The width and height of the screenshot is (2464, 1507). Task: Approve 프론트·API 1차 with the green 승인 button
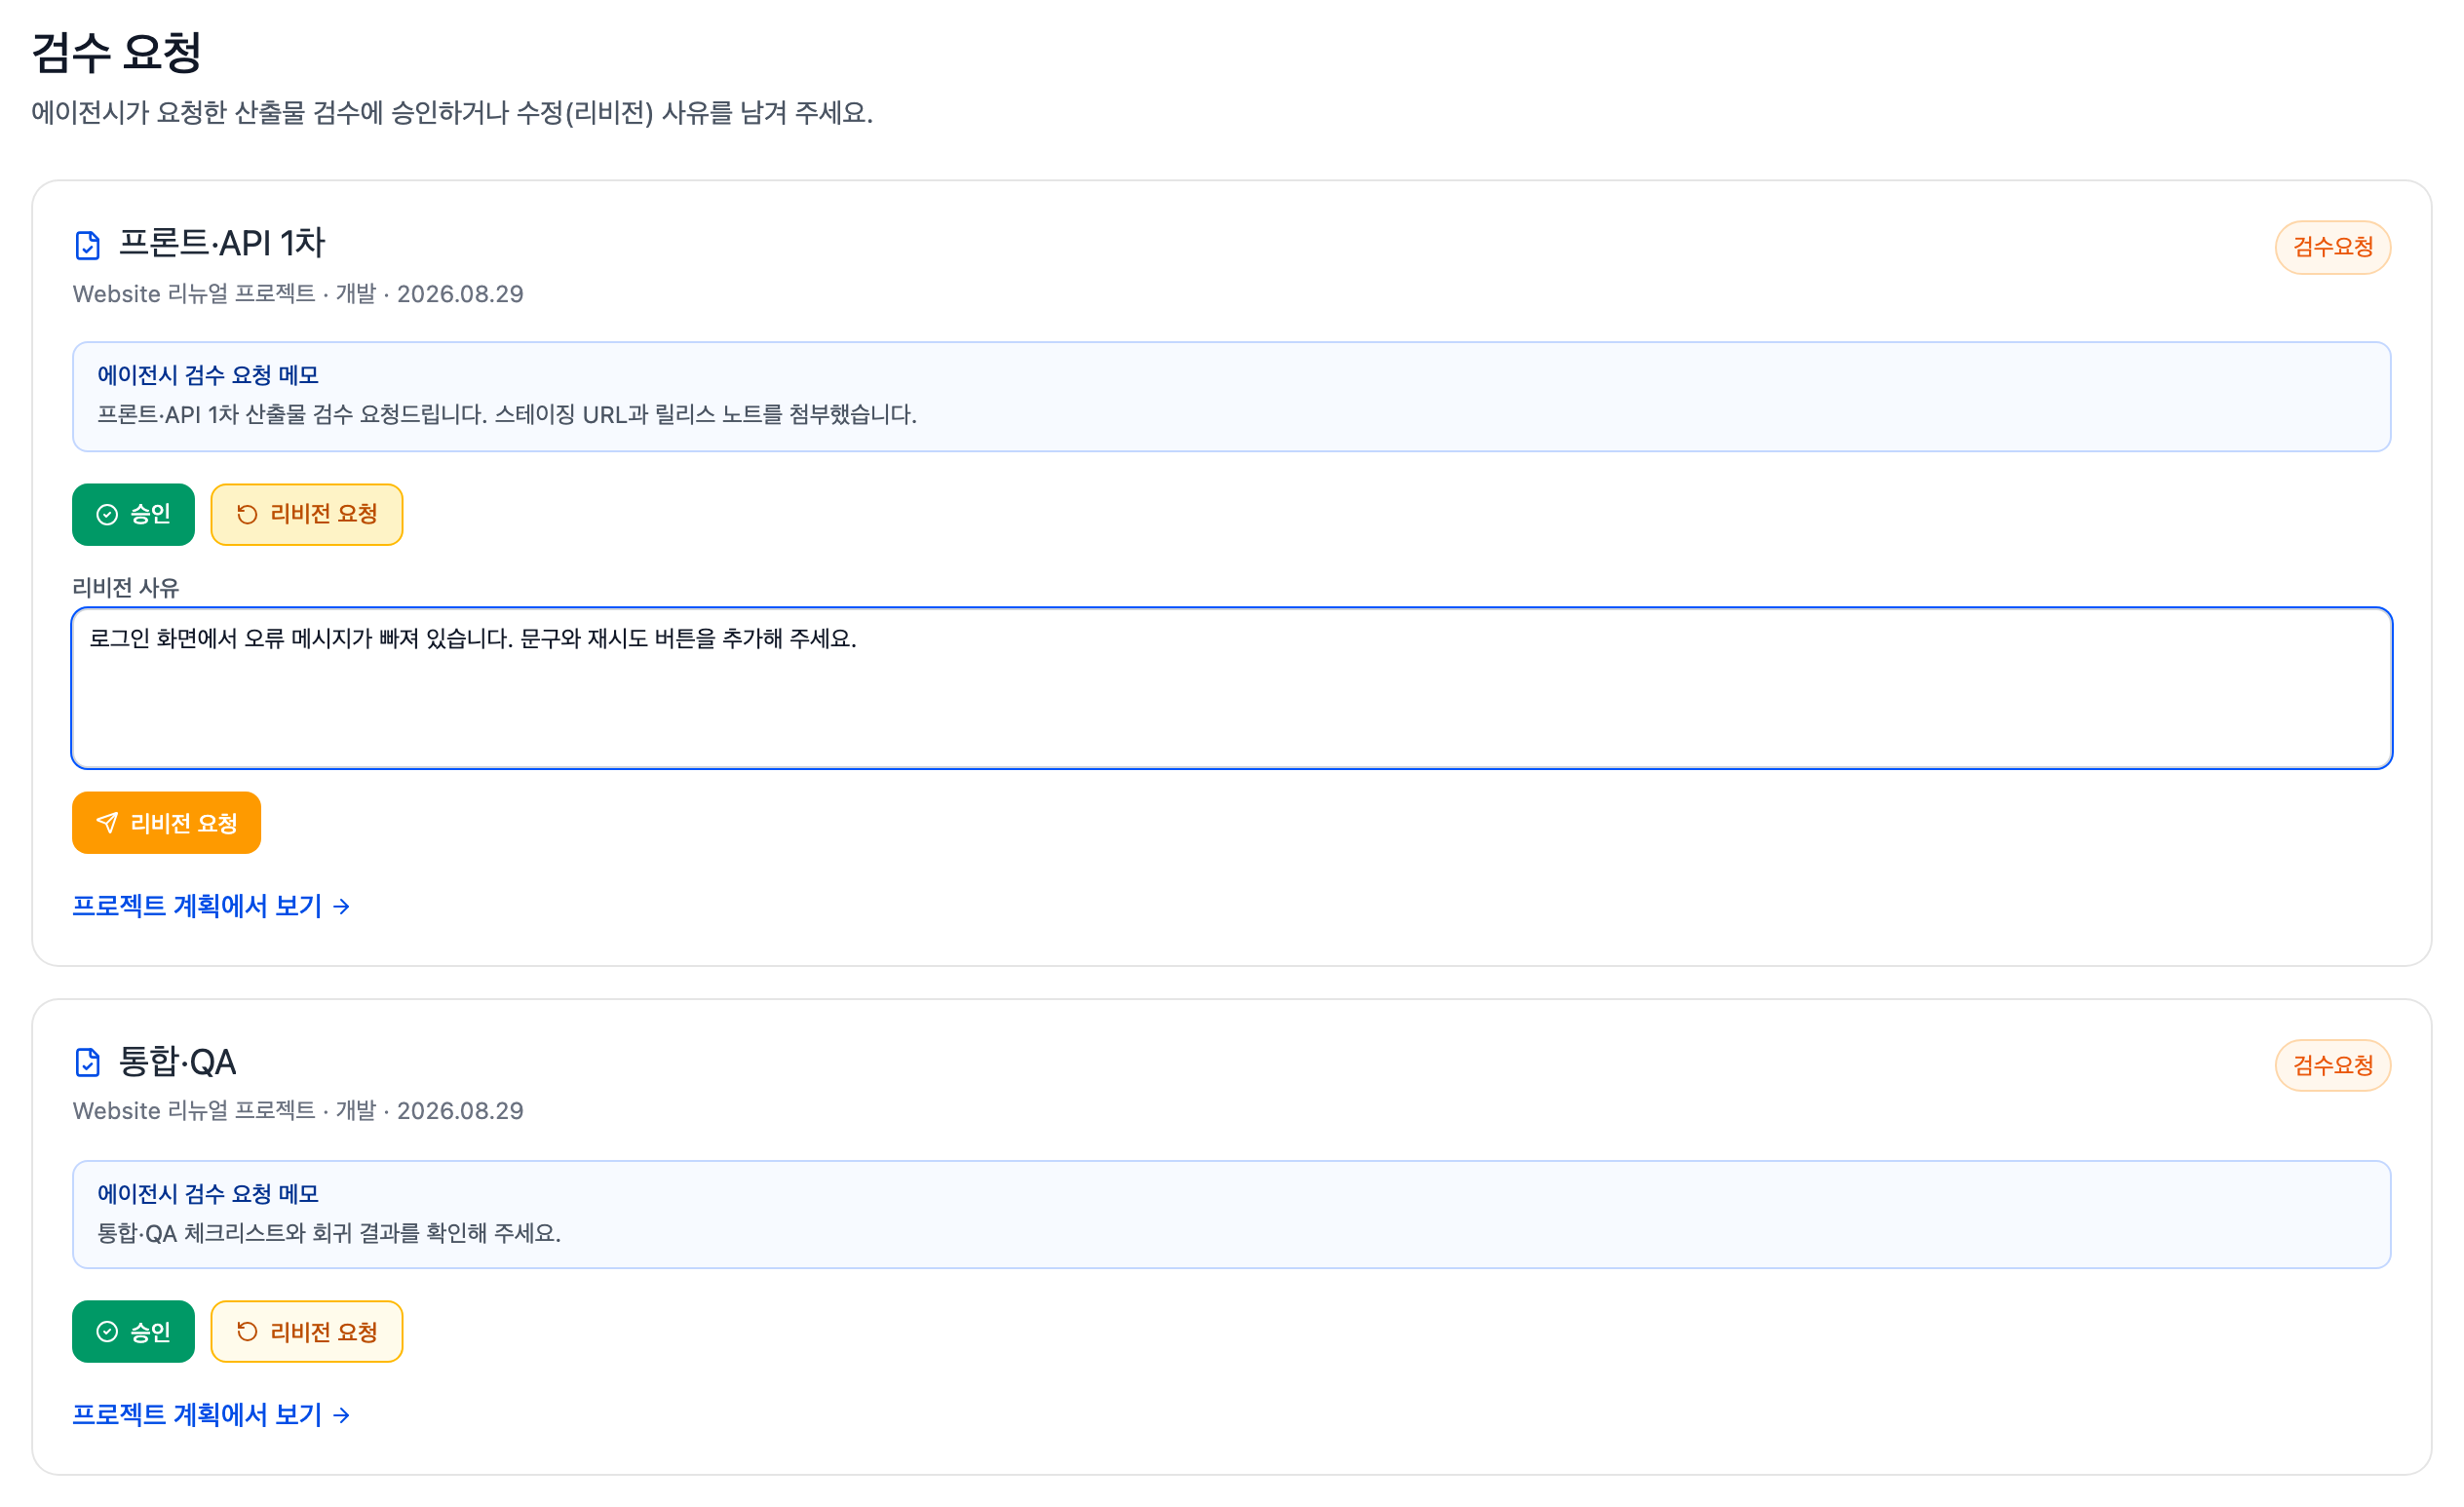pyautogui.click(x=133, y=514)
